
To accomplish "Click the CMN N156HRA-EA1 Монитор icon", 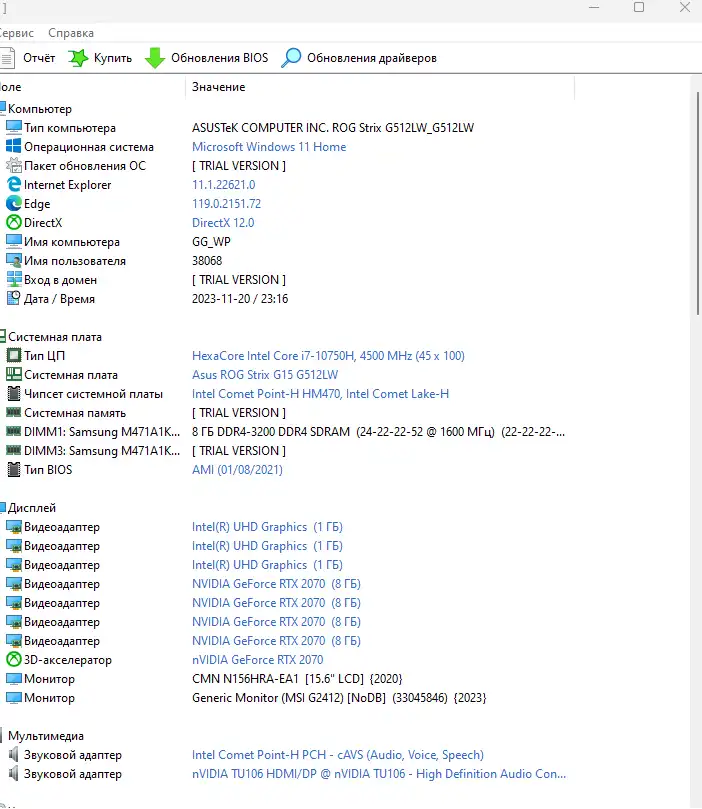I will 13,678.
